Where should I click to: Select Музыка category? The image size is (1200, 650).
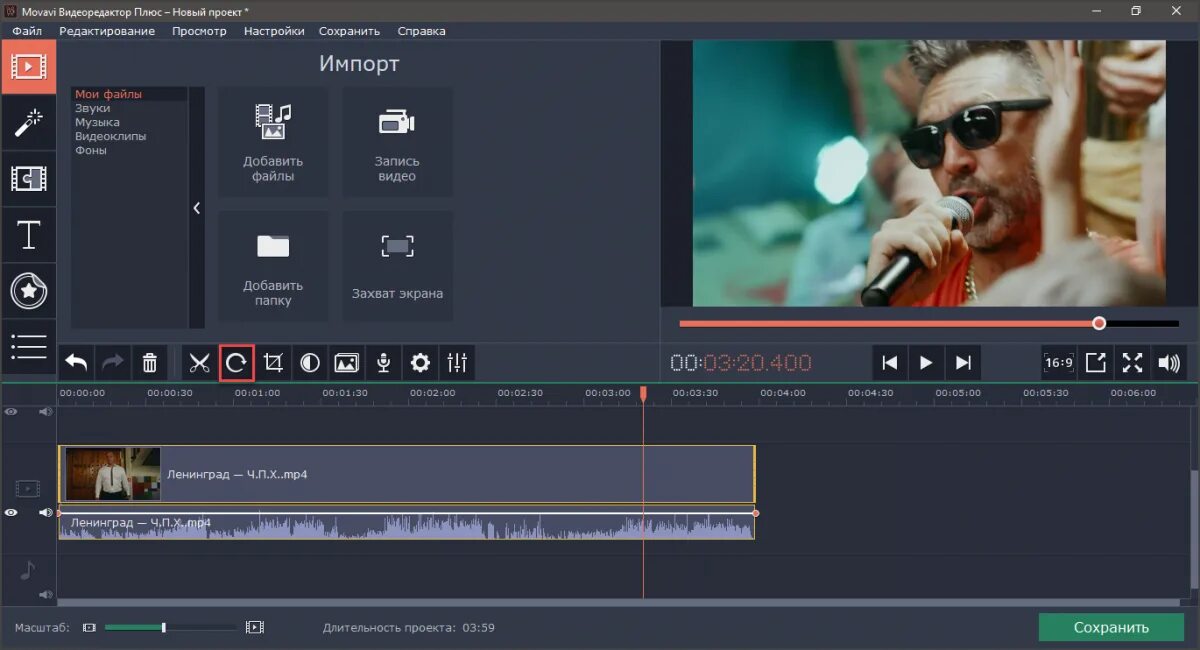(97, 122)
